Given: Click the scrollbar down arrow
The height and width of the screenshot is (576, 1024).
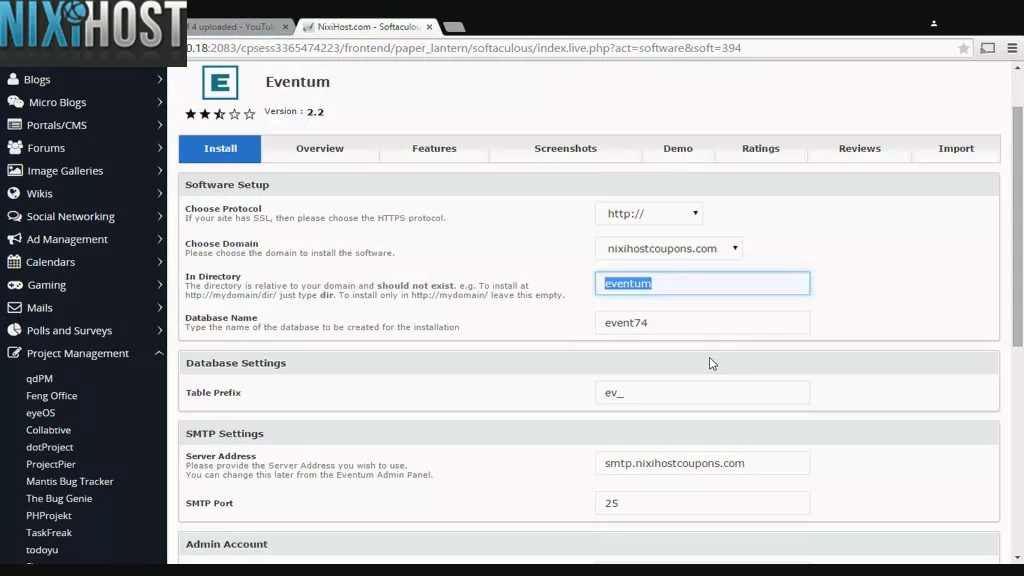Looking at the screenshot, I should [1017, 558].
